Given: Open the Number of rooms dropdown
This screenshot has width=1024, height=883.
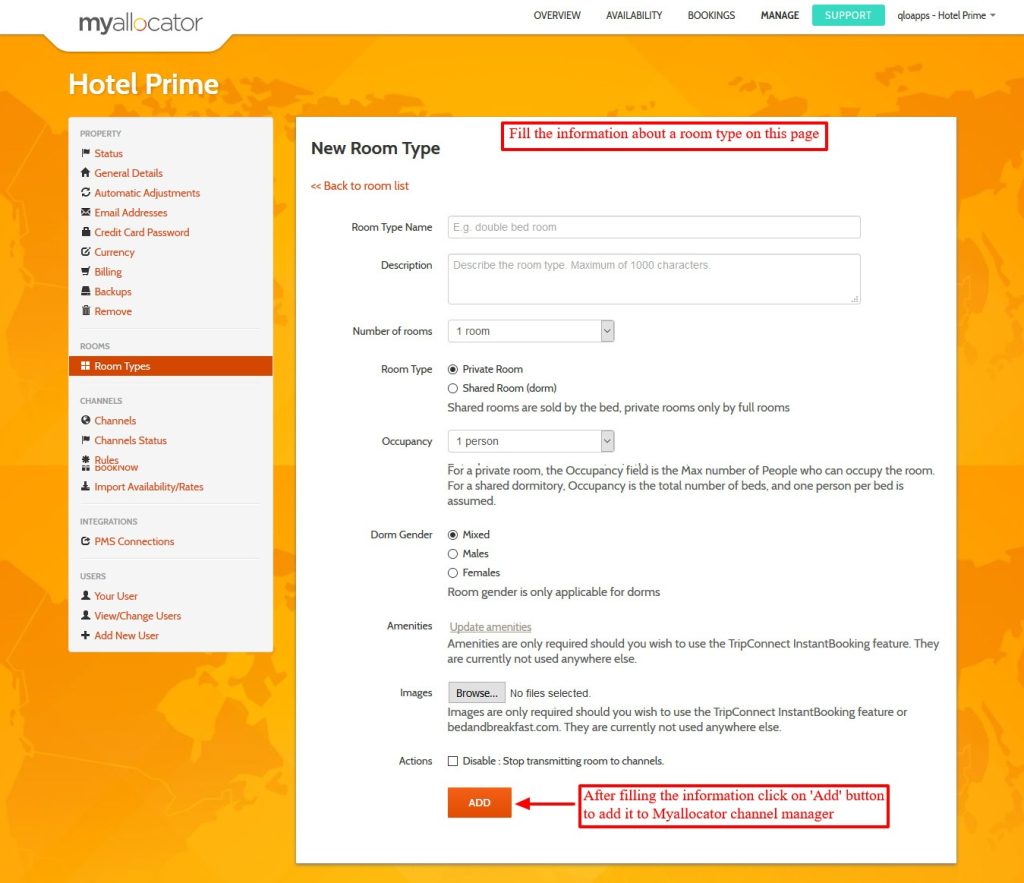Looking at the screenshot, I should pos(531,331).
